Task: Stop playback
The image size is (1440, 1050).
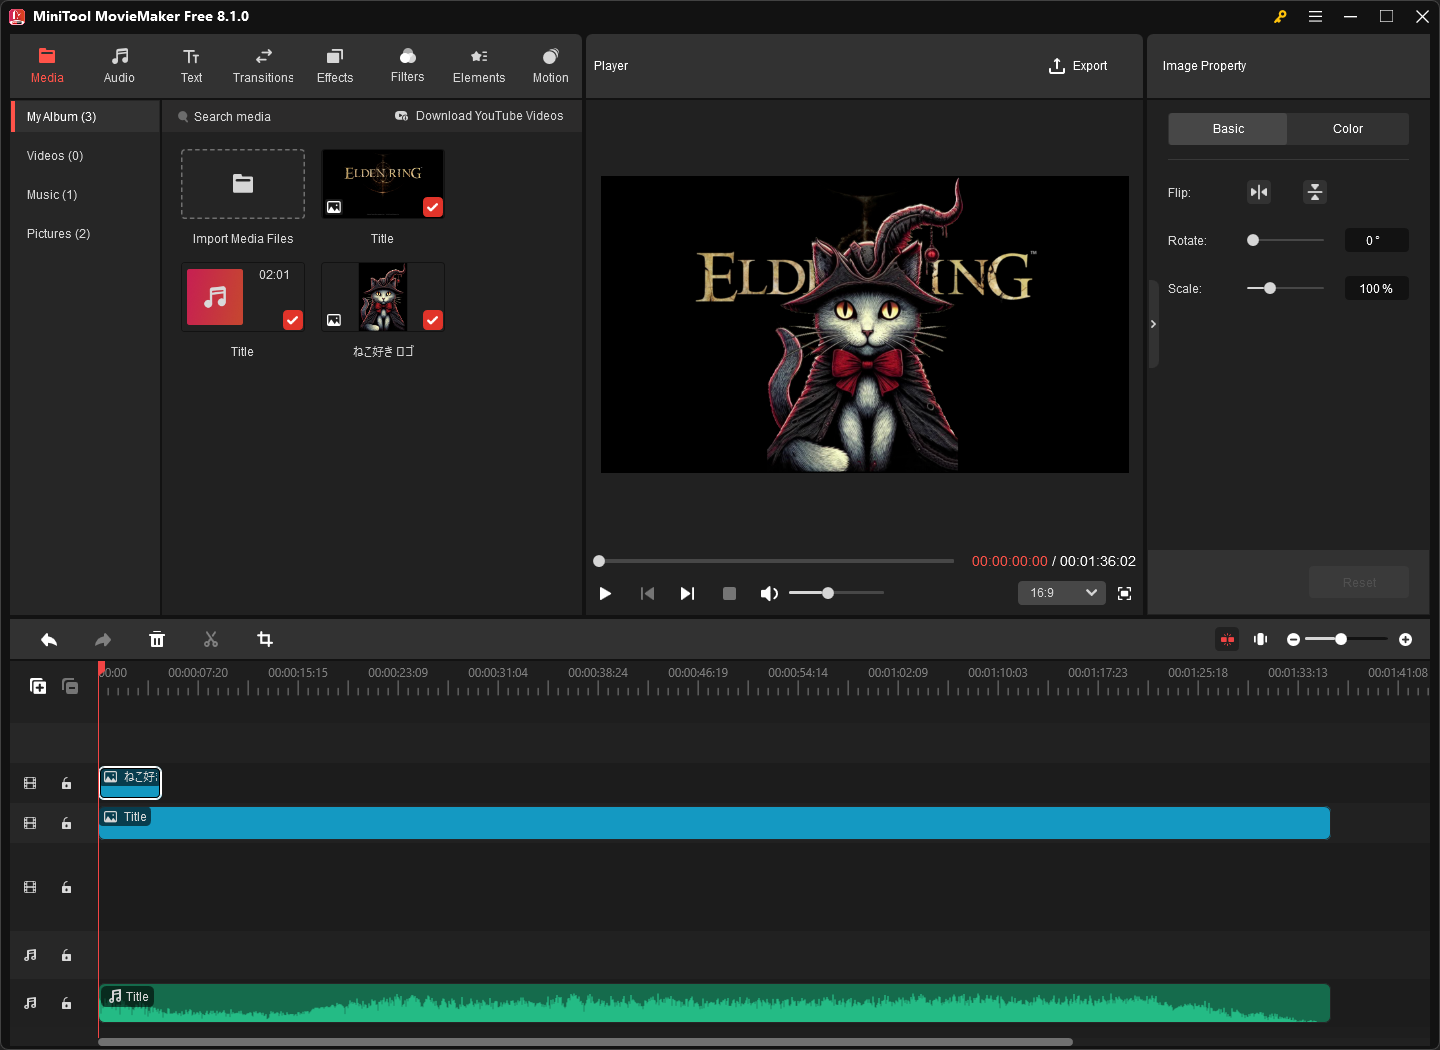Action: pyautogui.click(x=729, y=593)
